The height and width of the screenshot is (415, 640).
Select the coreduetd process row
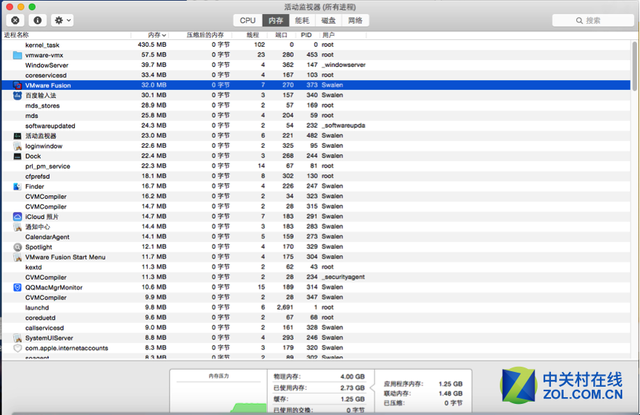click(x=316, y=317)
